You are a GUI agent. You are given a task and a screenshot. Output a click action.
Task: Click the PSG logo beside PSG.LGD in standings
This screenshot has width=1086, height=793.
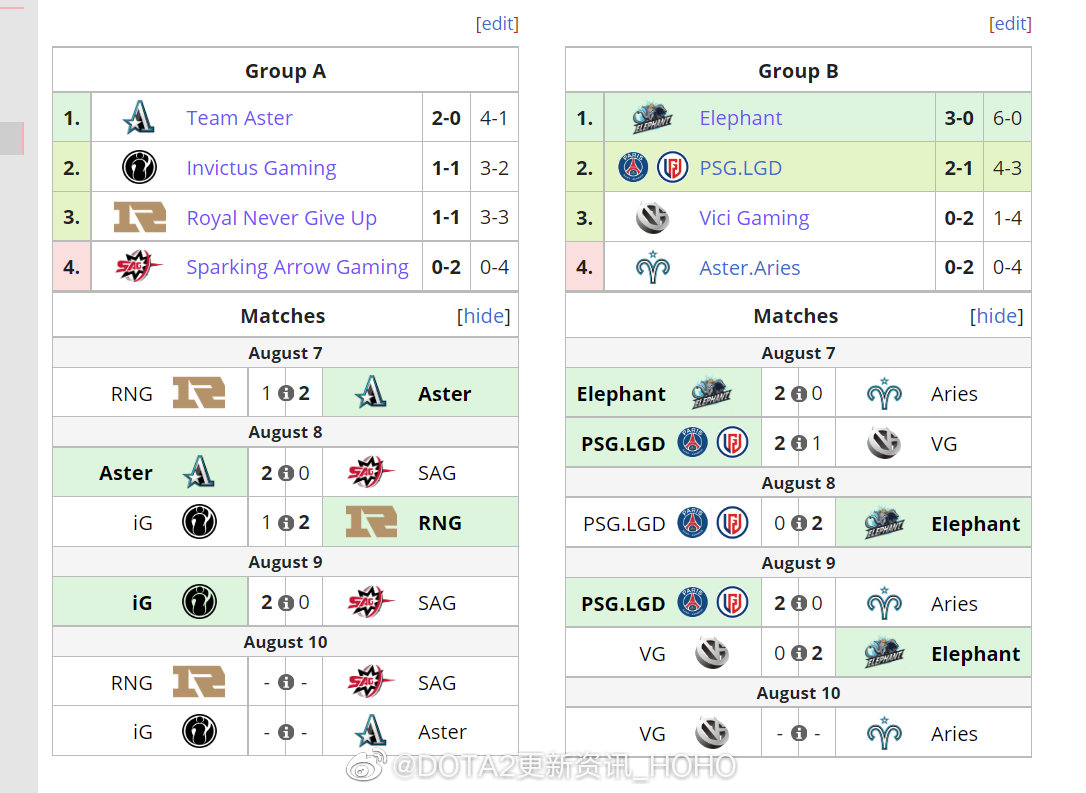633,167
